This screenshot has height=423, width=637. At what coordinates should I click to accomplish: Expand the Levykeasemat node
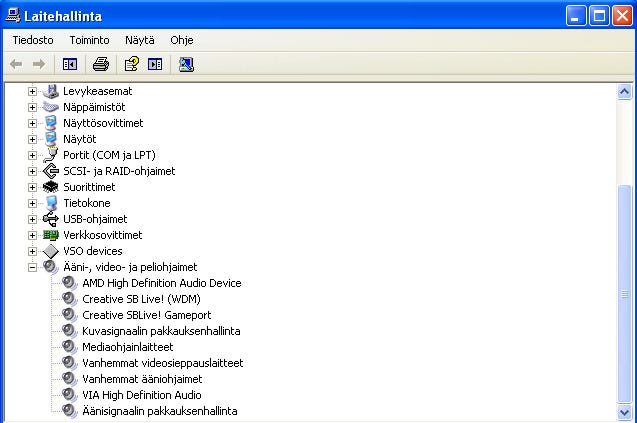32,91
